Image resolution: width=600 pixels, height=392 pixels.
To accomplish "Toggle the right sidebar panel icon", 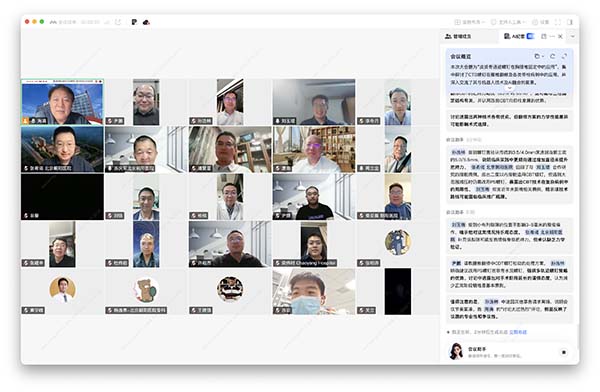I will pos(570,22).
